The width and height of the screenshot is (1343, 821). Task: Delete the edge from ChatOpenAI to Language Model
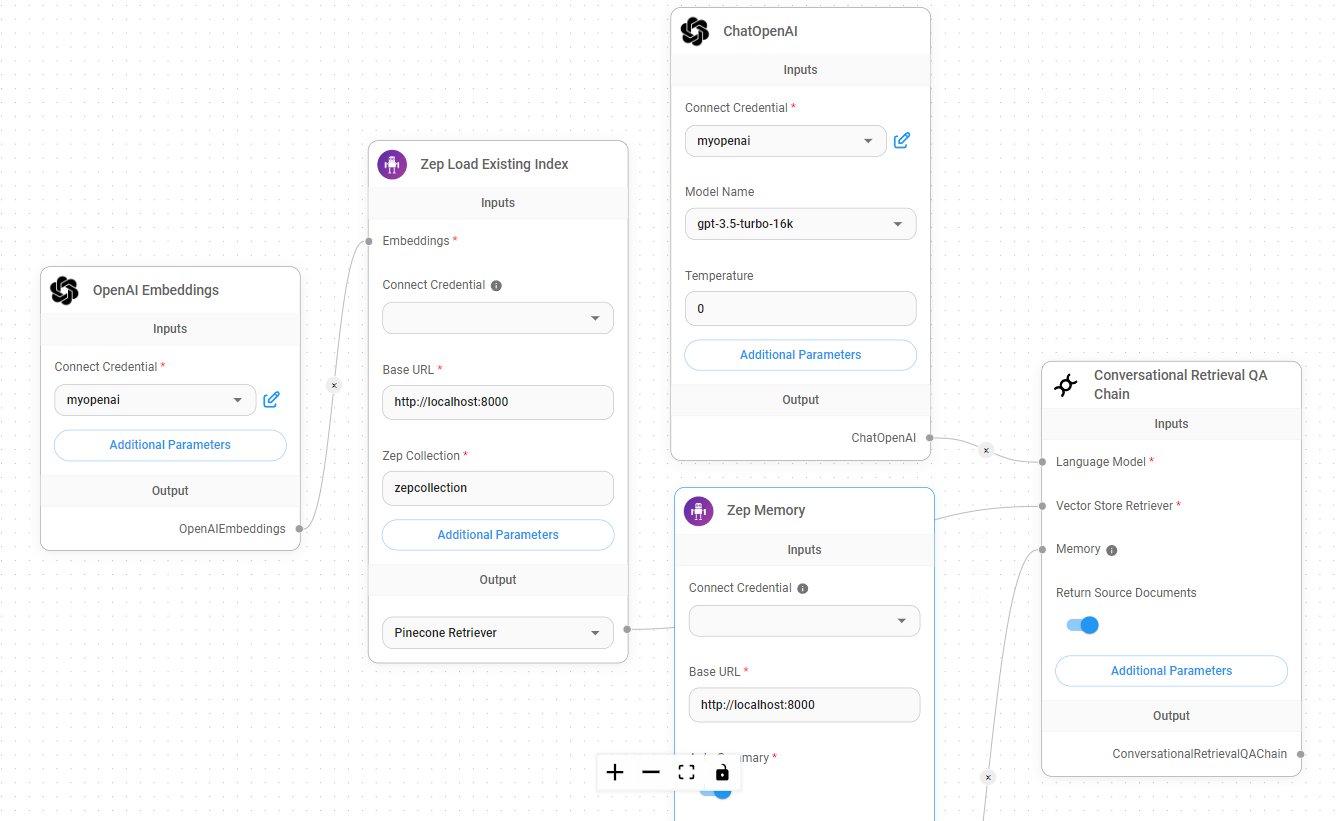[986, 450]
